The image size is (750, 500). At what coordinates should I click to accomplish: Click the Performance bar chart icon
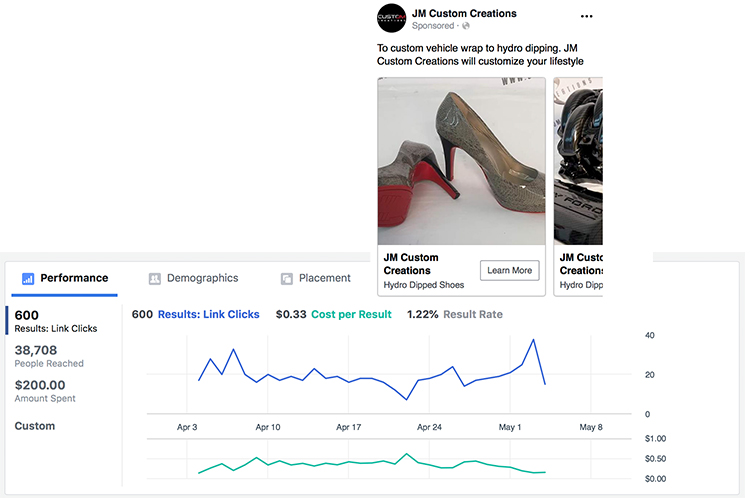(28, 278)
